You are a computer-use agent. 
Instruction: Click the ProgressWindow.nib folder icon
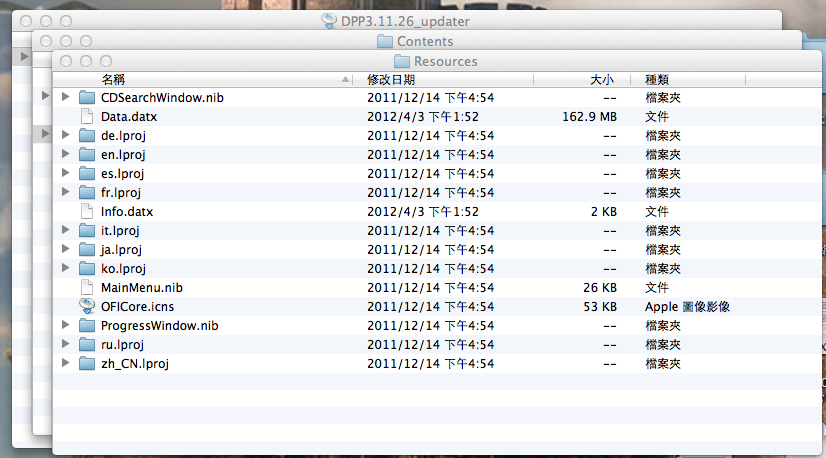pyautogui.click(x=87, y=325)
